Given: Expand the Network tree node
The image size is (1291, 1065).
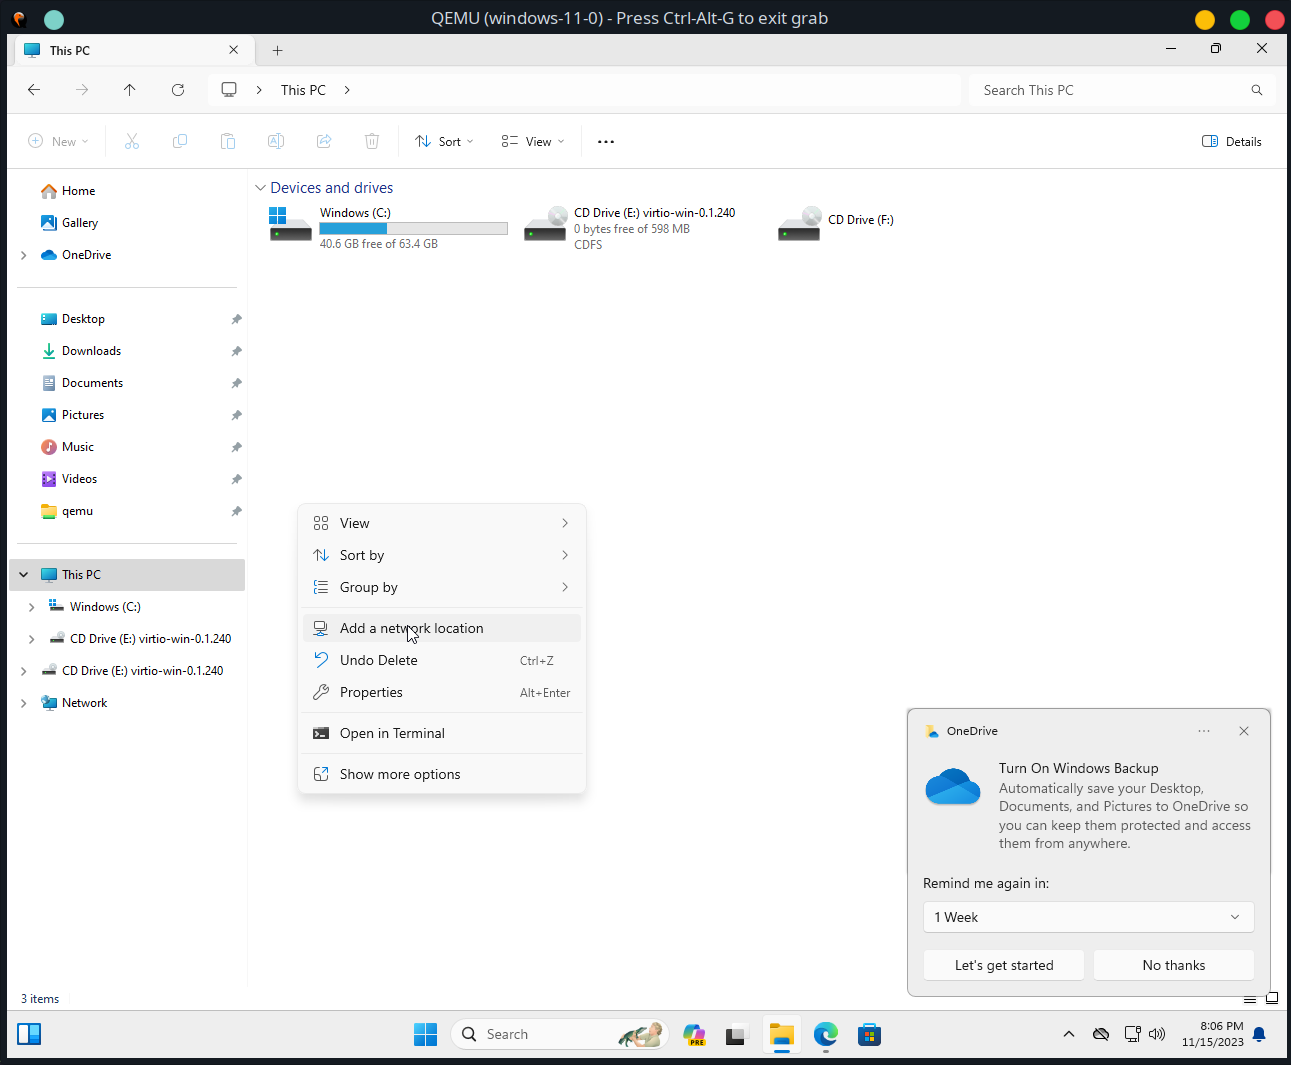Looking at the screenshot, I should 24,703.
